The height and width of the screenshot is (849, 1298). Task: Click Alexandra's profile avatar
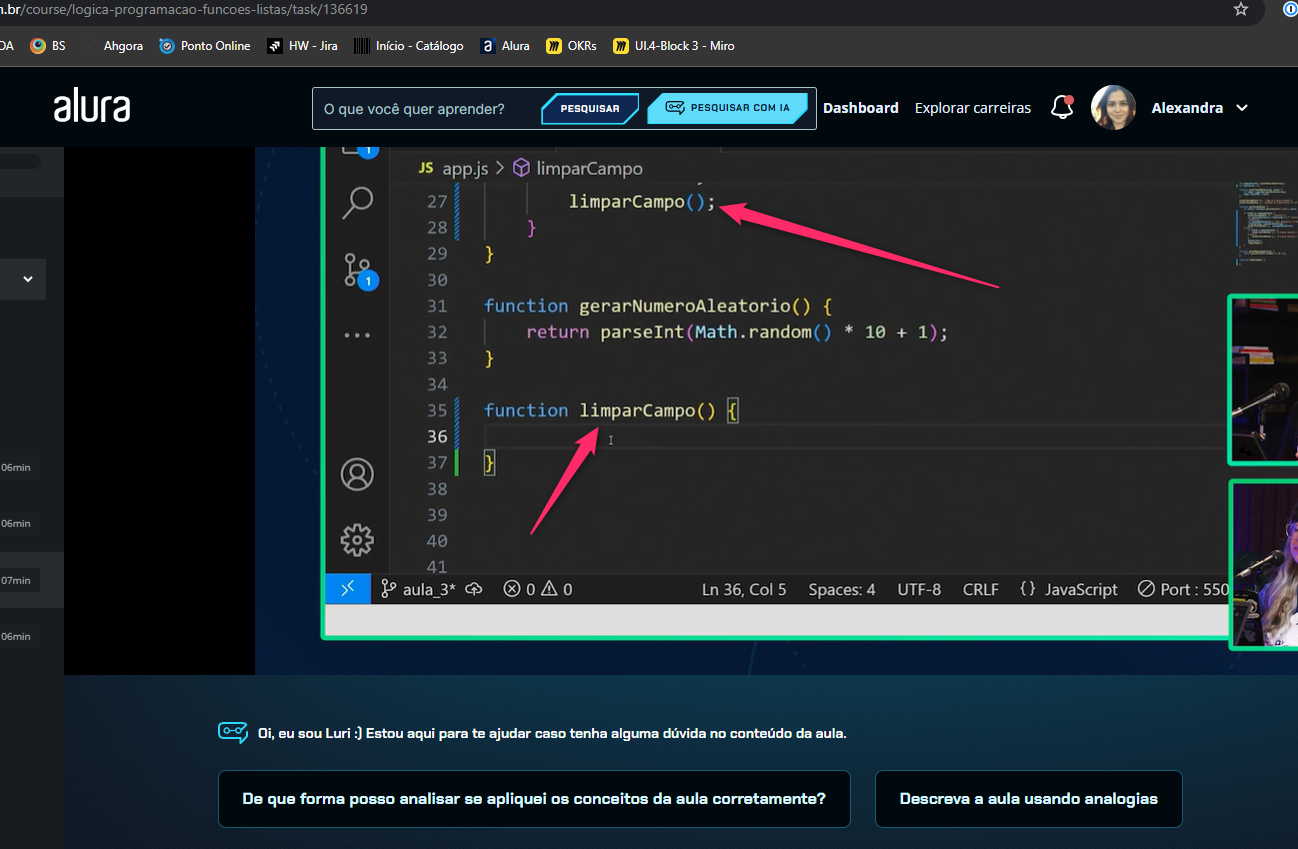coord(1113,108)
